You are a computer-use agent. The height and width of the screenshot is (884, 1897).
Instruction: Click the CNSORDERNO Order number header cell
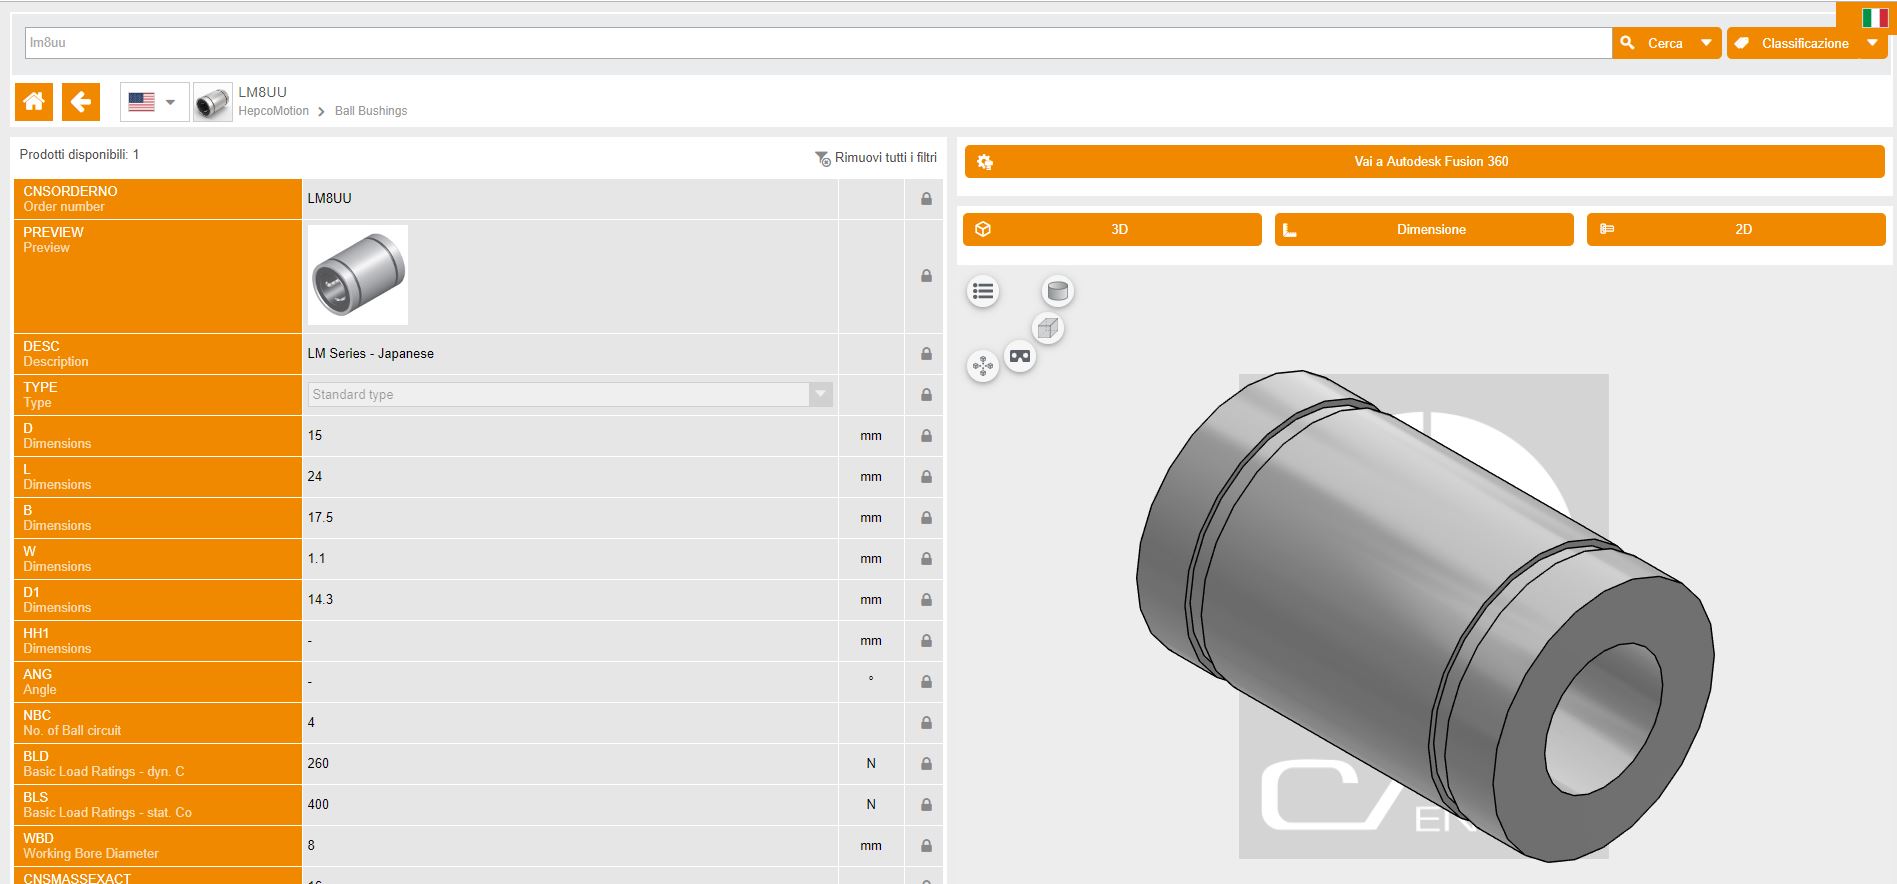158,199
